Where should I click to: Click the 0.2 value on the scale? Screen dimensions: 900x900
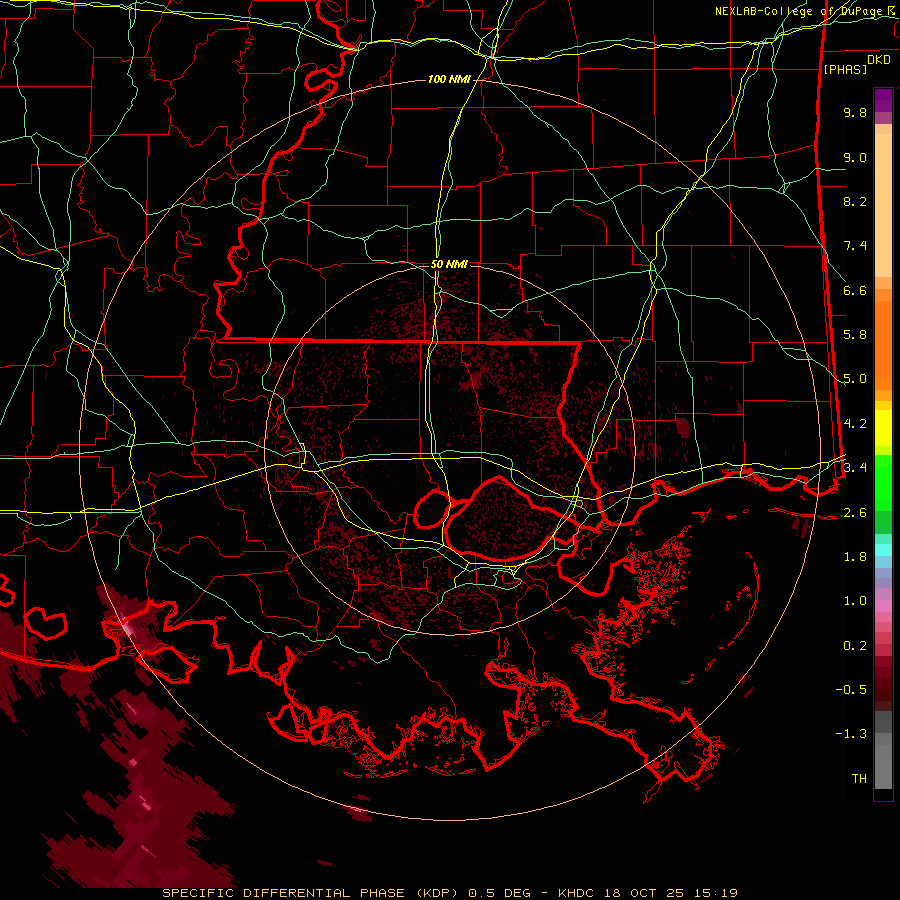(855, 646)
